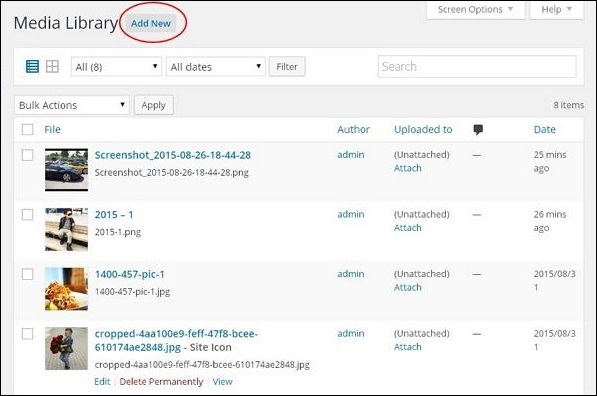Check the Screenshot_2015-08-26-18-44-28 row checkbox
The width and height of the screenshot is (597, 396).
point(27,155)
